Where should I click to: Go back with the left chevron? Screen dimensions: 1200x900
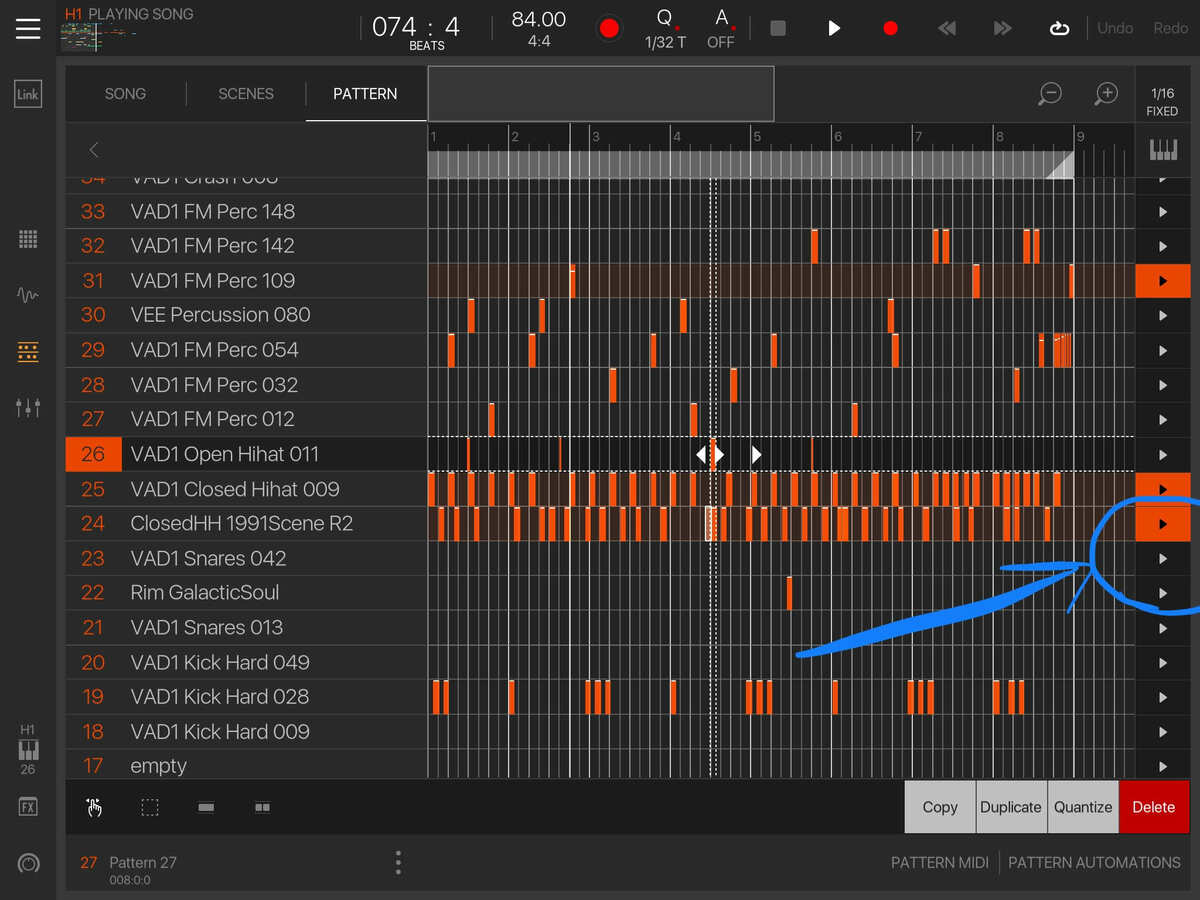point(94,150)
